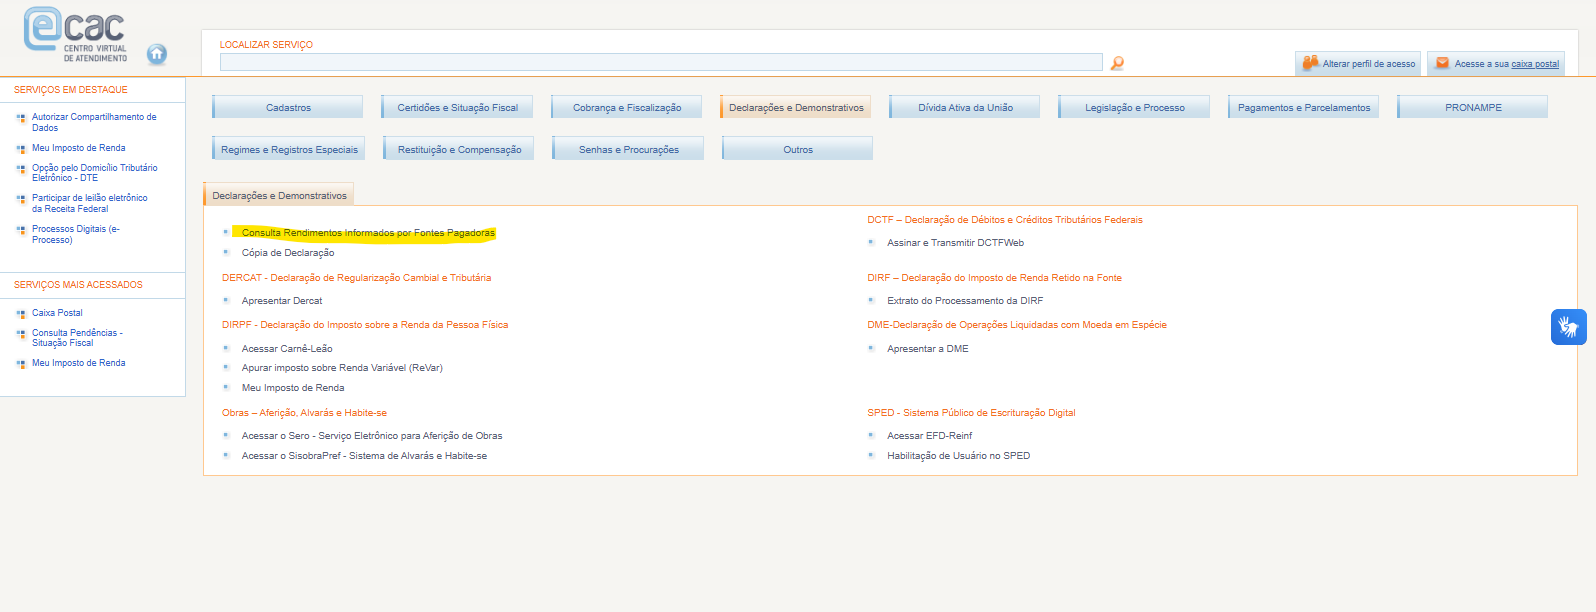Viewport: 1596px width, 612px height.
Task: Click the people icon for Alterar perfil
Action: pos(1310,63)
